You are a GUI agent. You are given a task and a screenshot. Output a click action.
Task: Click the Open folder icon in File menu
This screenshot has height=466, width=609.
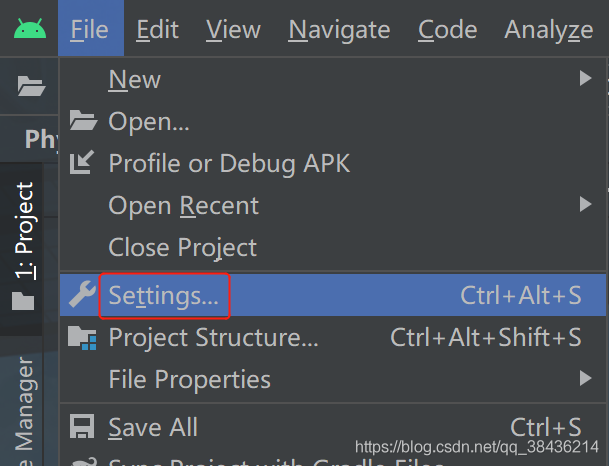coord(83,121)
